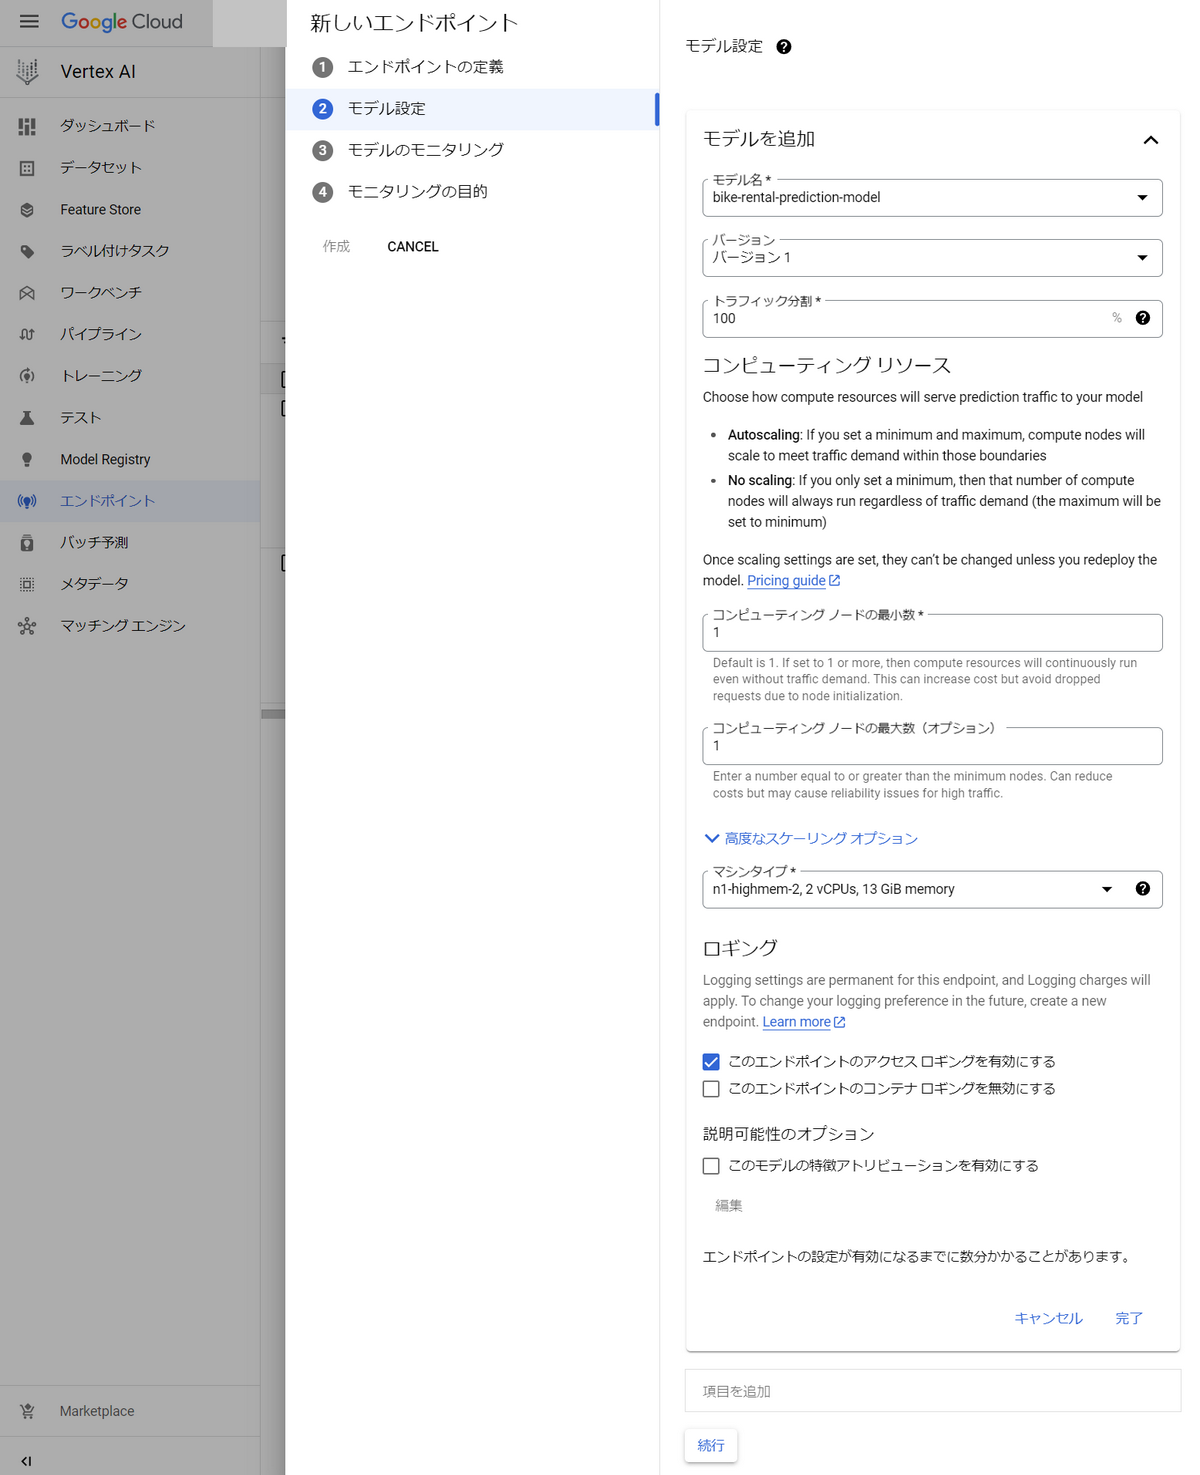The image size is (1200, 1475).
Task: Click the 作成 button
Action: click(x=336, y=247)
